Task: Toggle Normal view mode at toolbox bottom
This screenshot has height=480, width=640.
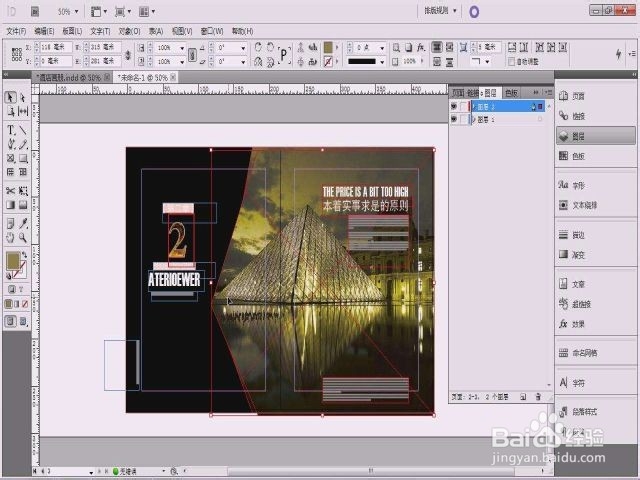Action: click(11, 321)
